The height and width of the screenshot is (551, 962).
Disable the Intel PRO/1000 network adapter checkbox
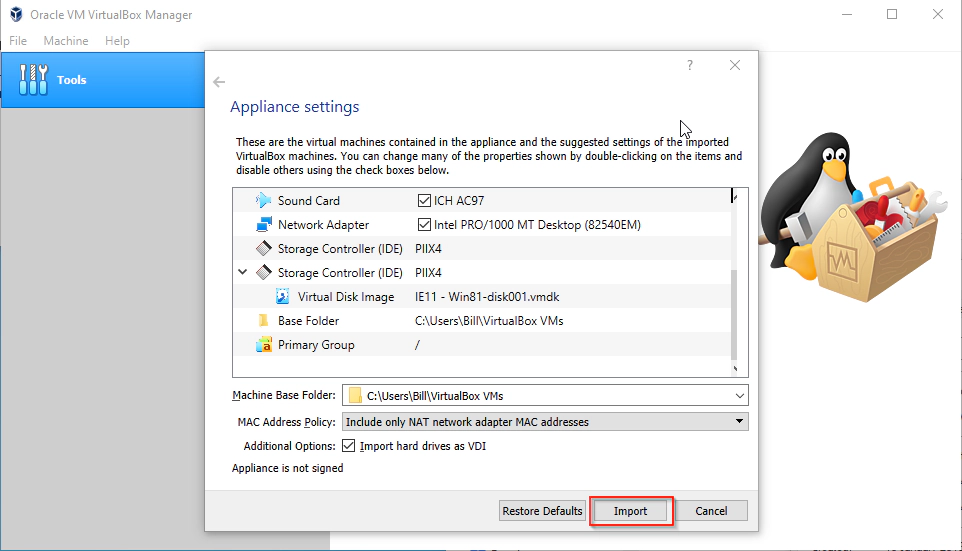coord(425,225)
